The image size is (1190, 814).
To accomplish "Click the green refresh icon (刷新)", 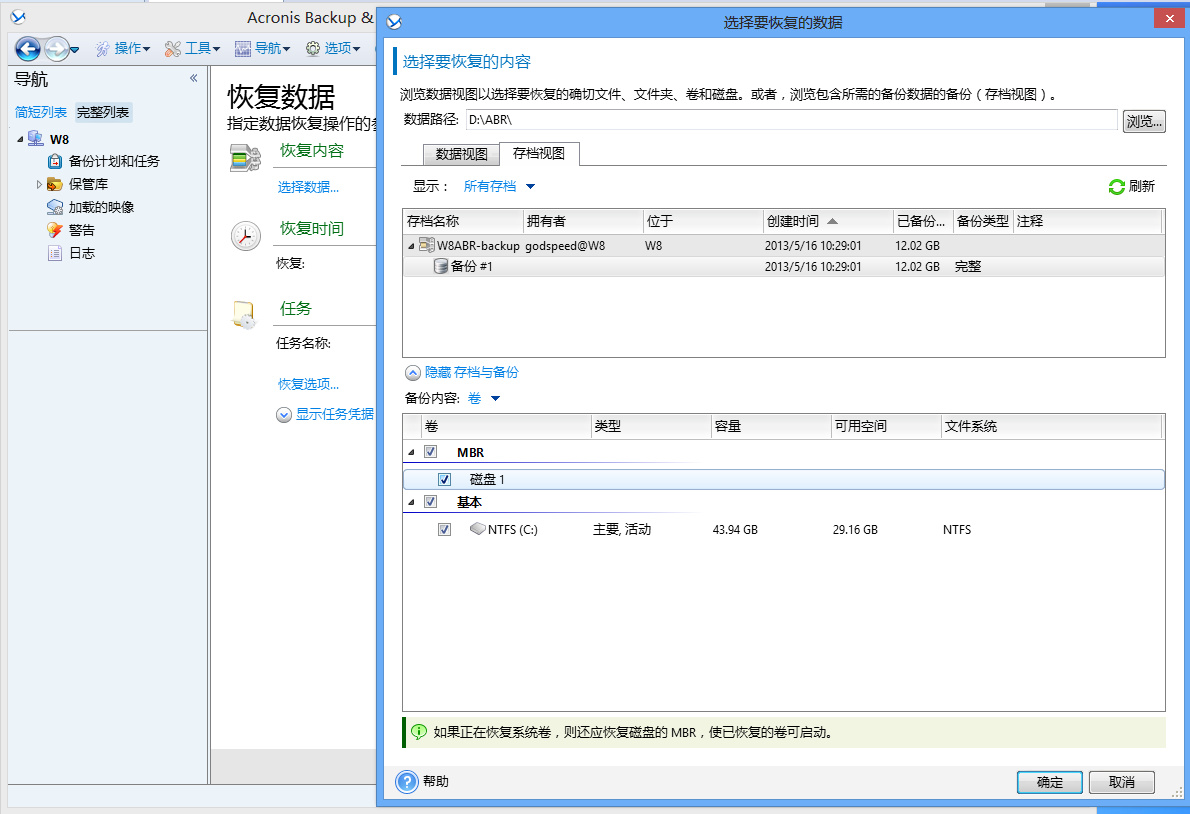I will [x=1116, y=187].
